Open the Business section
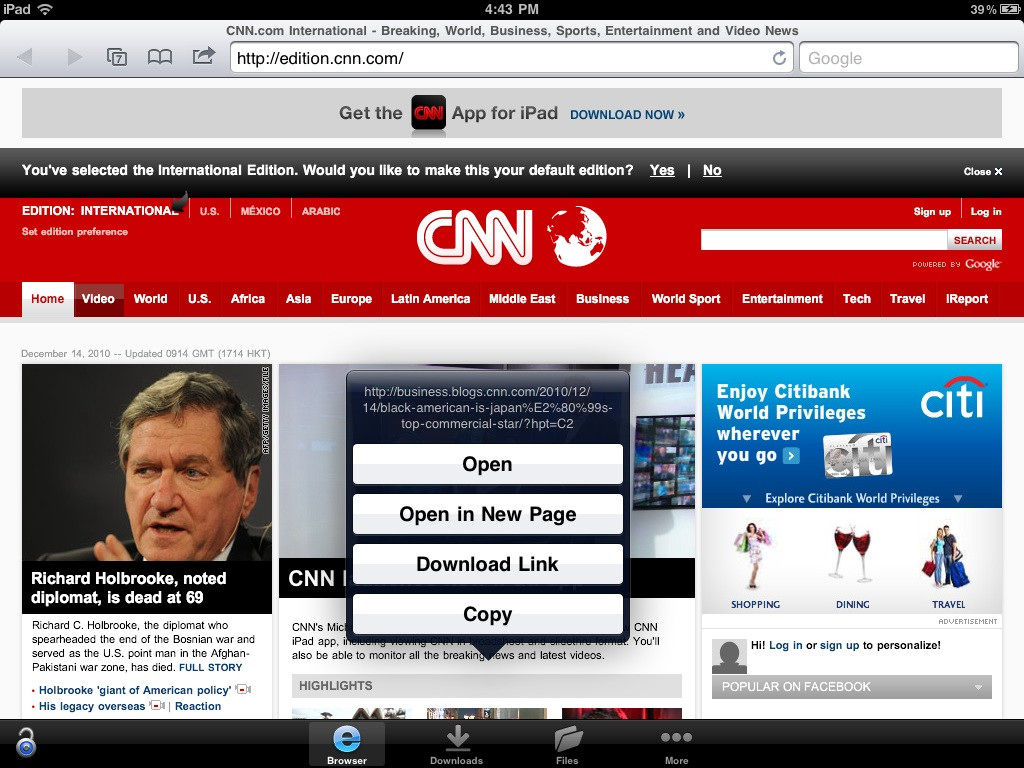The width and height of the screenshot is (1024, 768). pyautogui.click(x=603, y=299)
